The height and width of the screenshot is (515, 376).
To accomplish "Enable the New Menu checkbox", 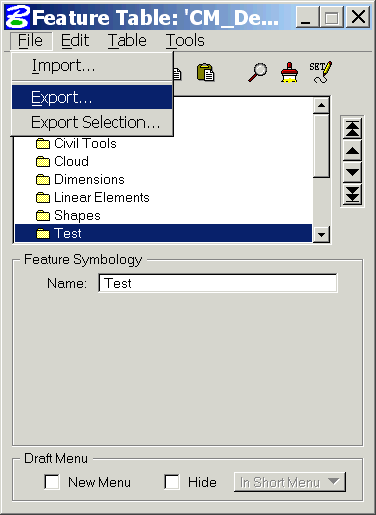I will coord(52,482).
